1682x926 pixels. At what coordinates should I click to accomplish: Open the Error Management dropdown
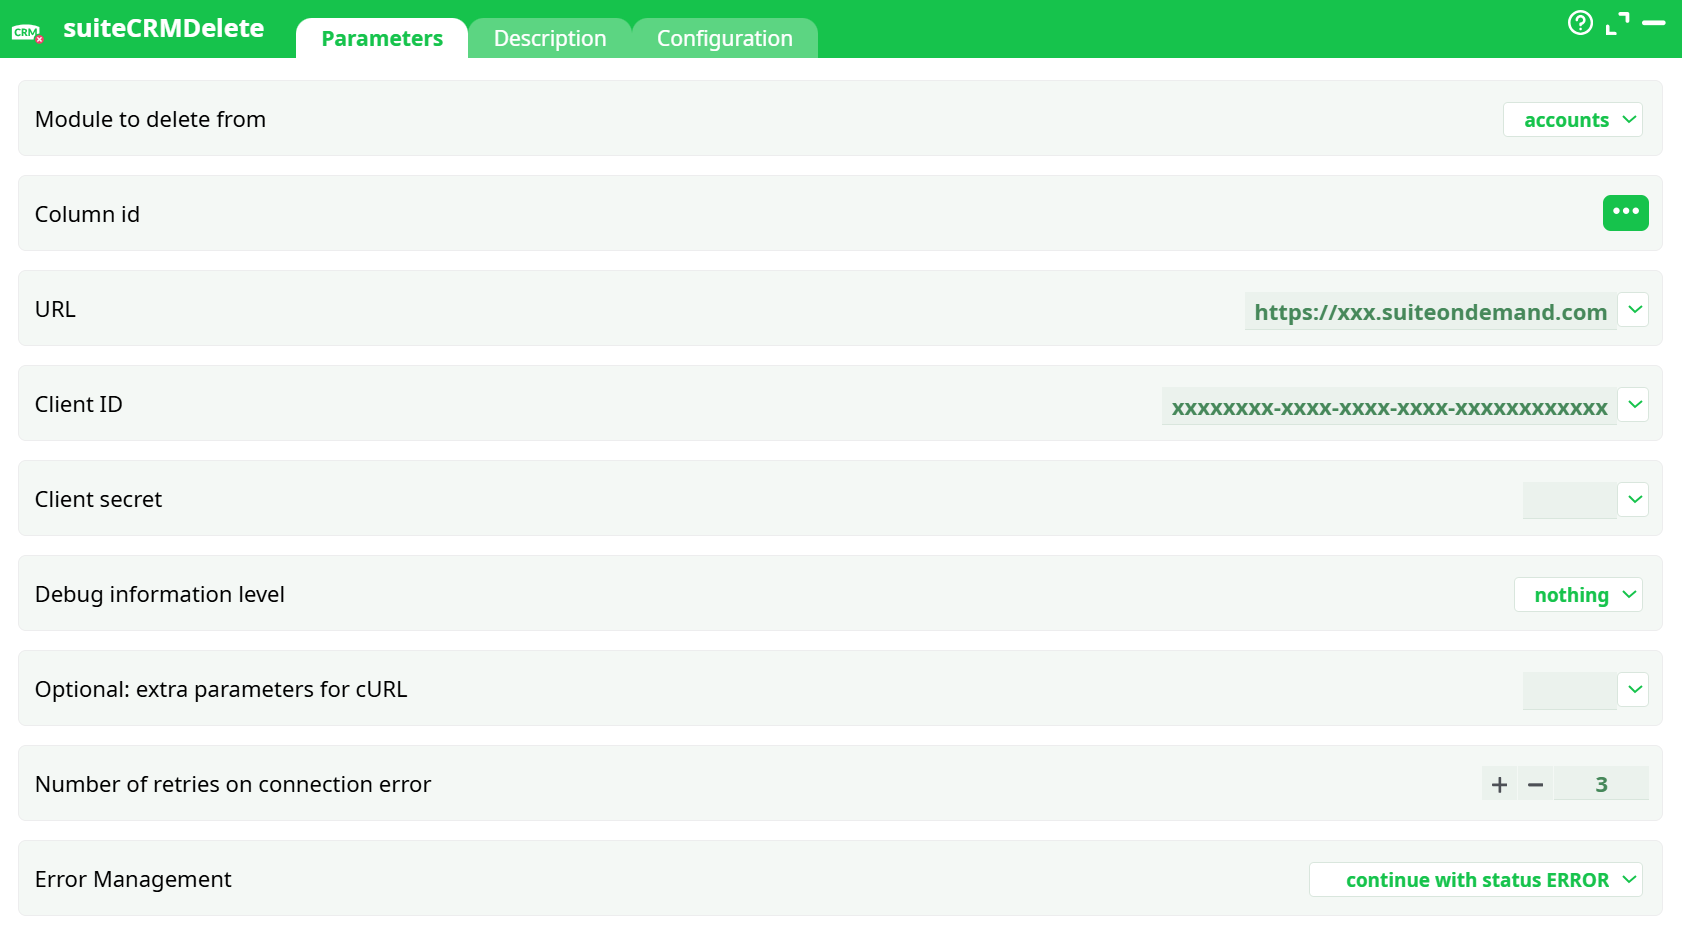[x=1475, y=879]
